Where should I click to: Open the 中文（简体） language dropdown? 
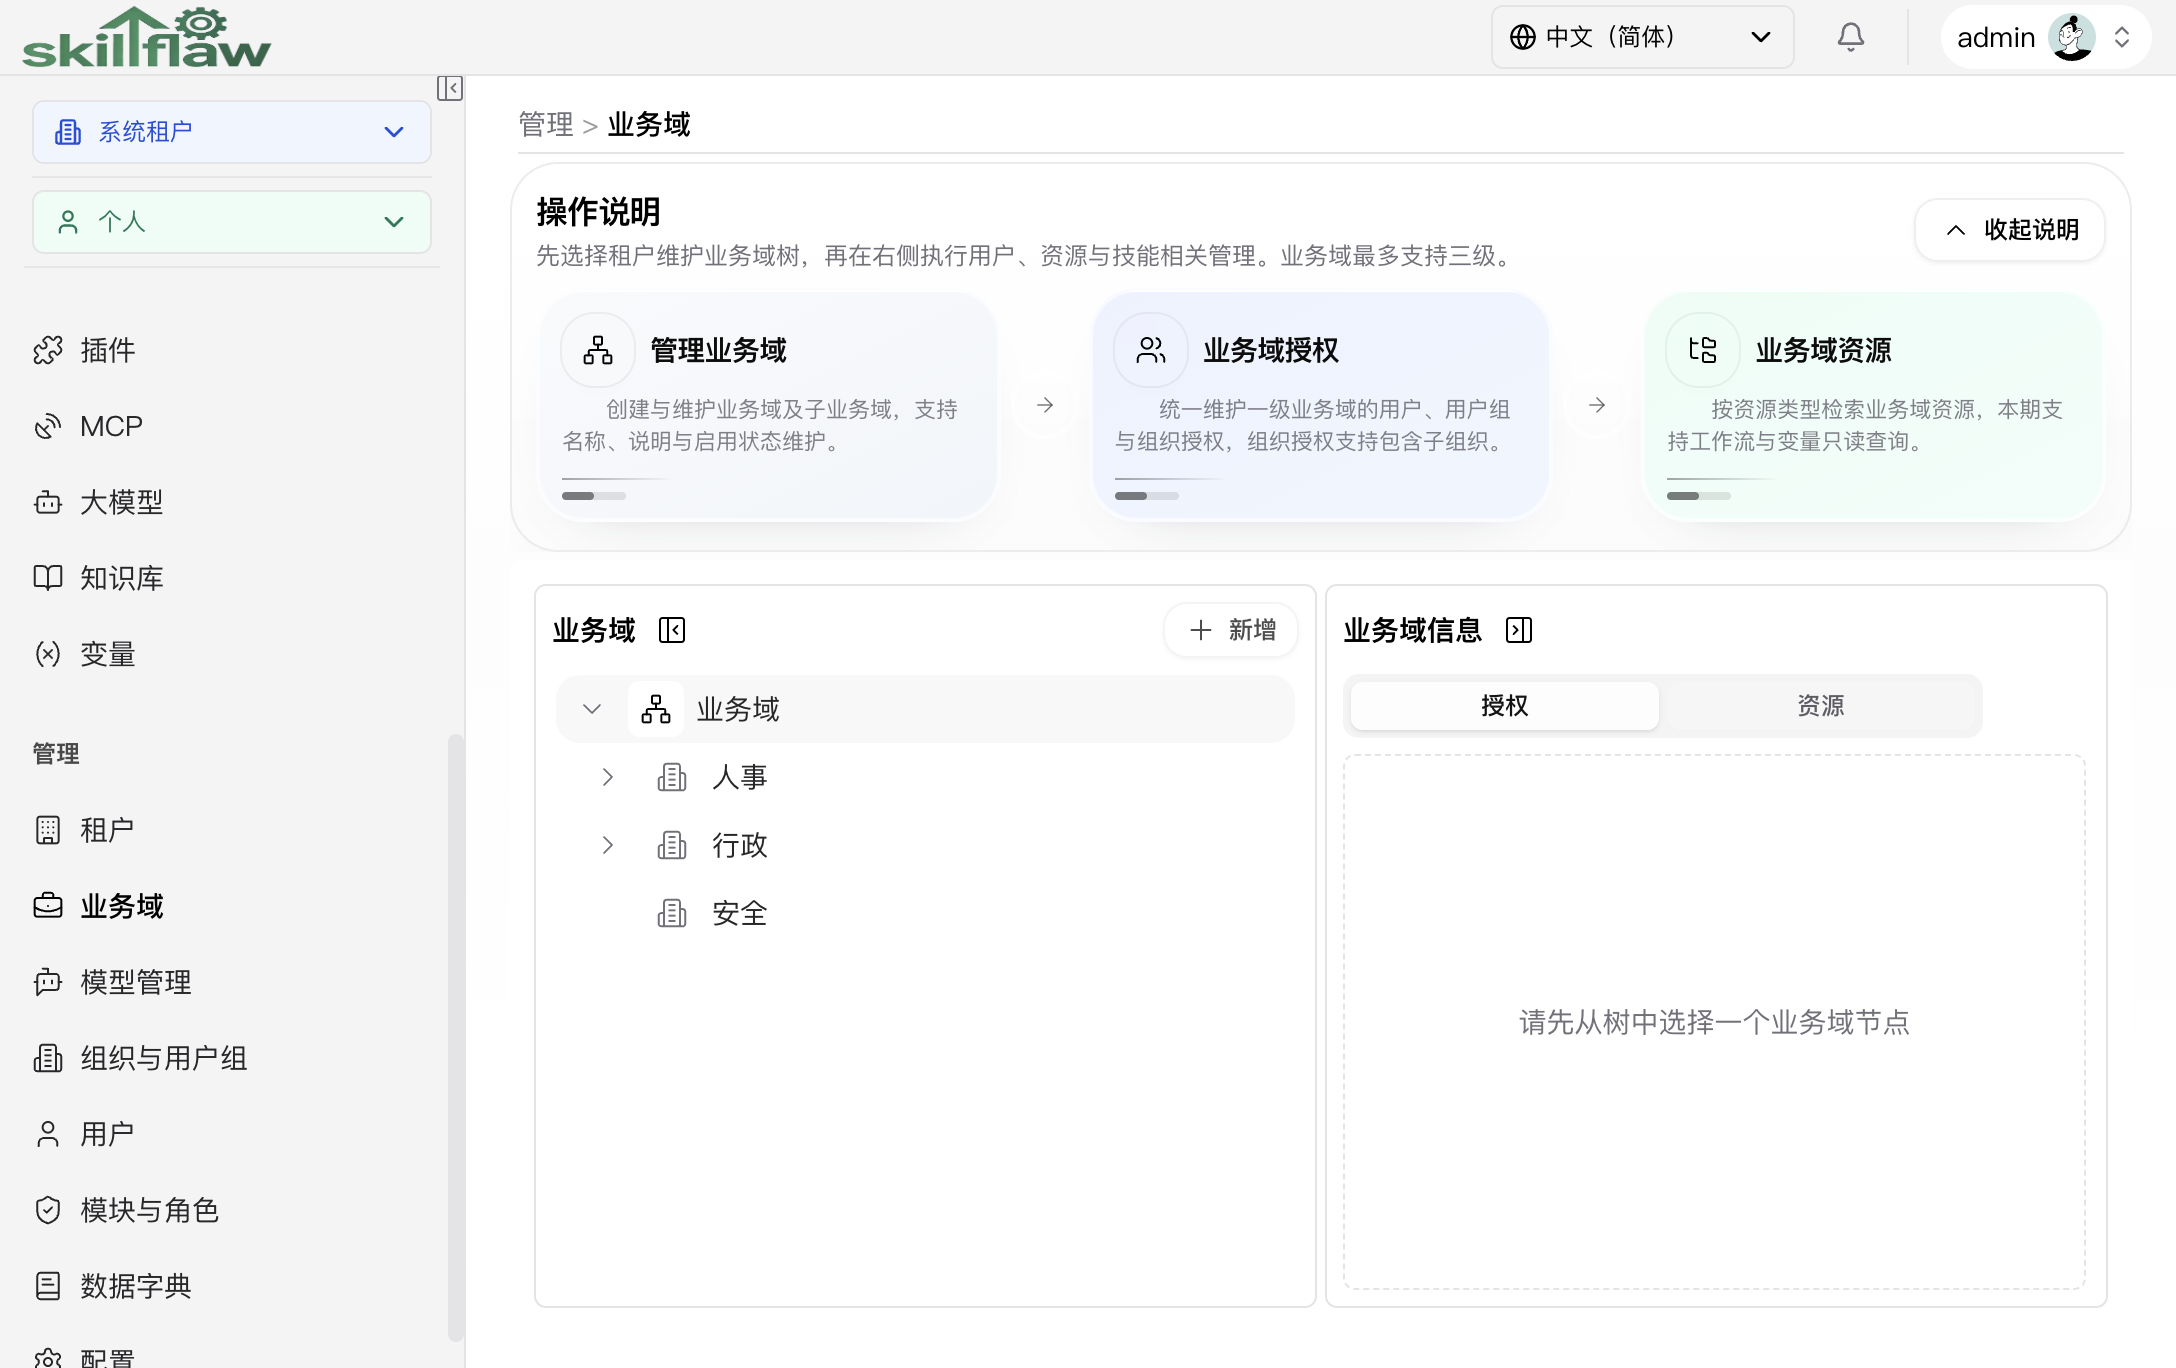pos(1642,37)
